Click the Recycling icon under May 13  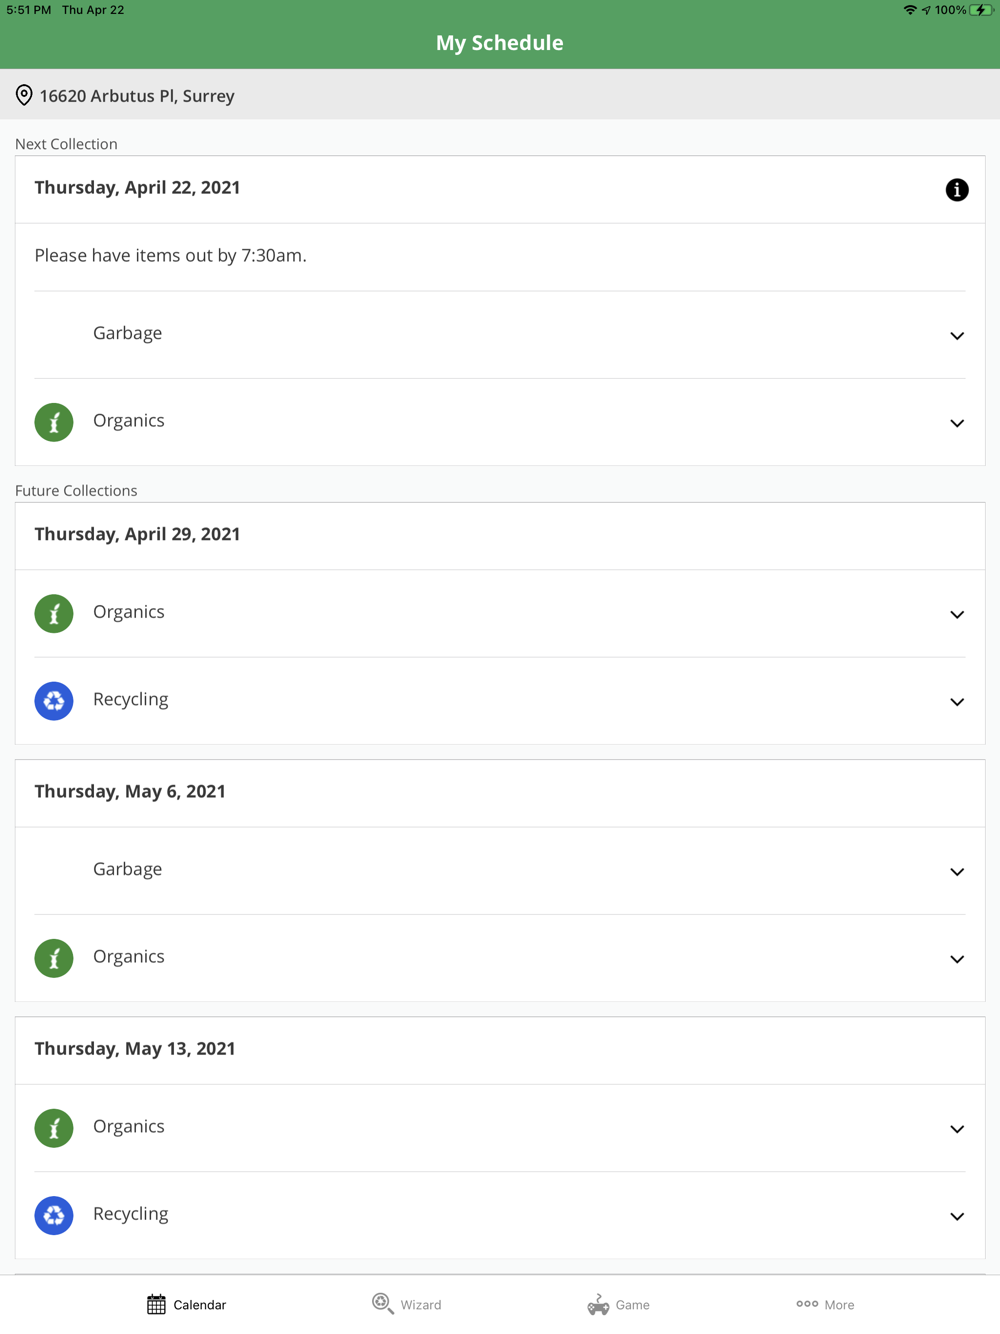54,1215
